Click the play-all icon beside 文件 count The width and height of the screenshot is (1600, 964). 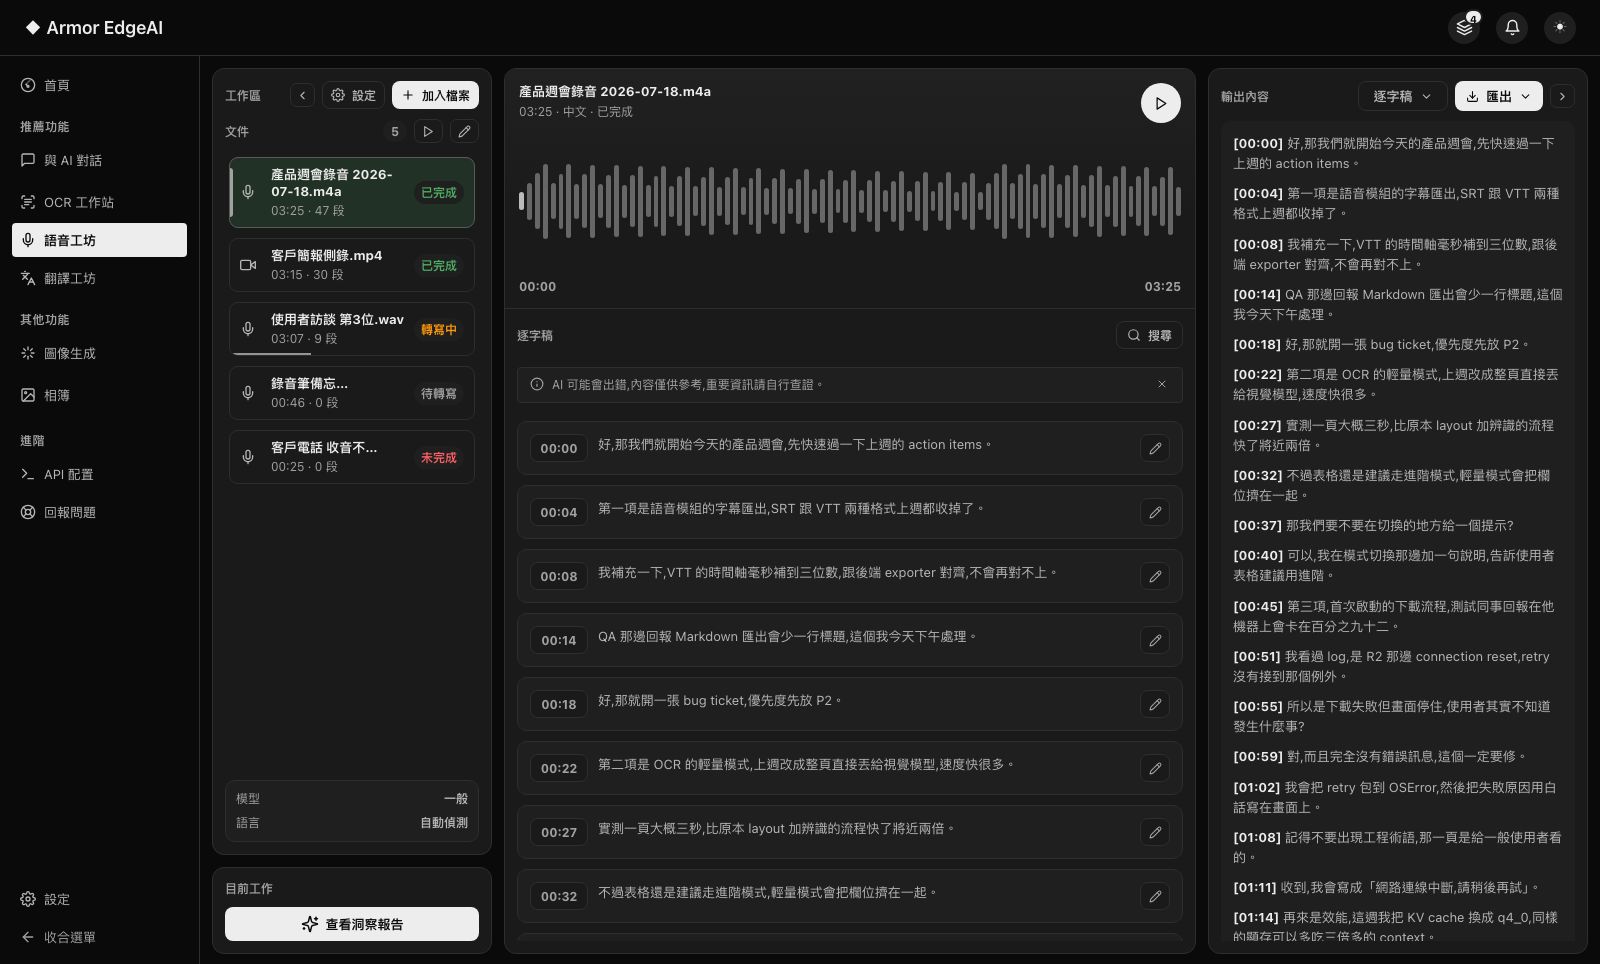(428, 131)
